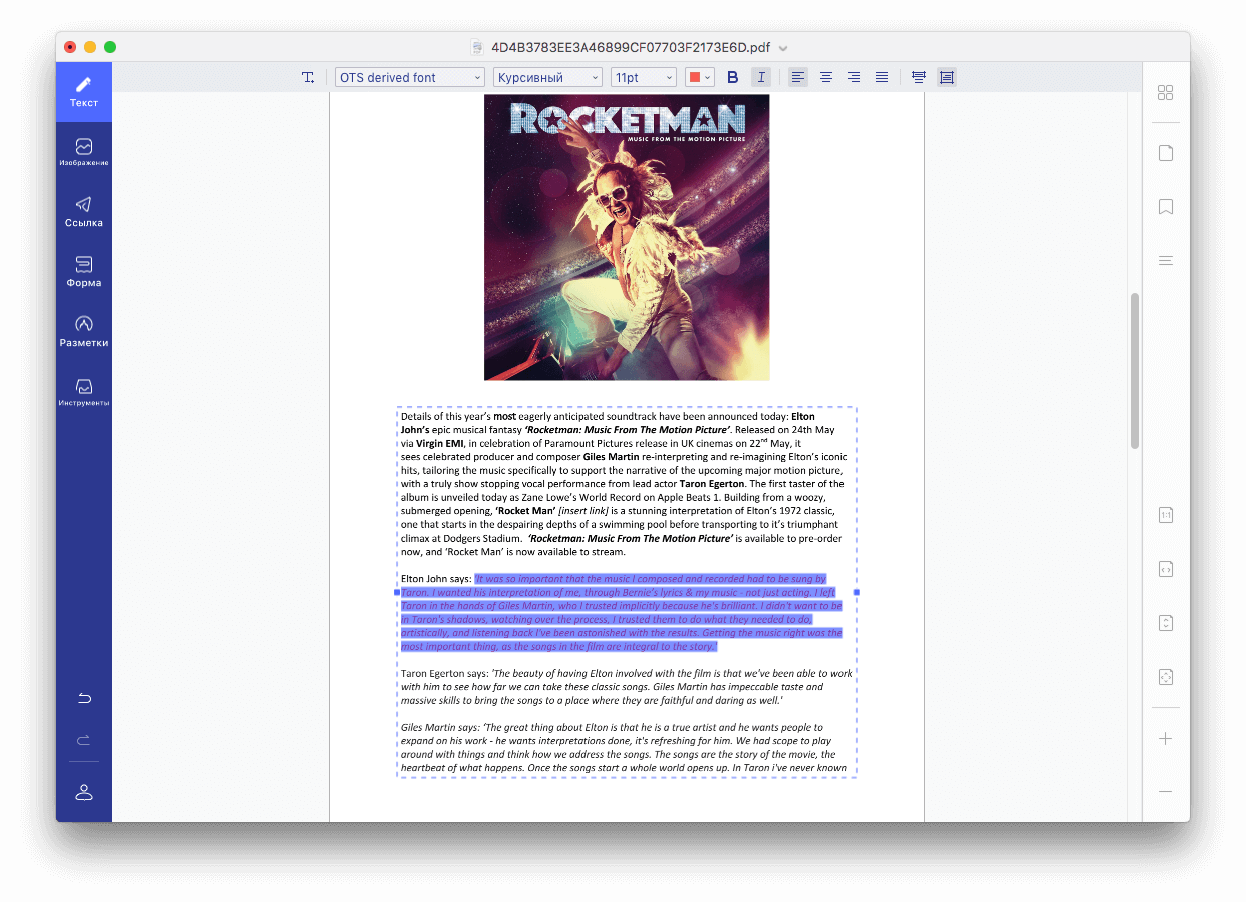Screen dimensions: 1246x902
Task: Center align the text
Action: point(826,77)
